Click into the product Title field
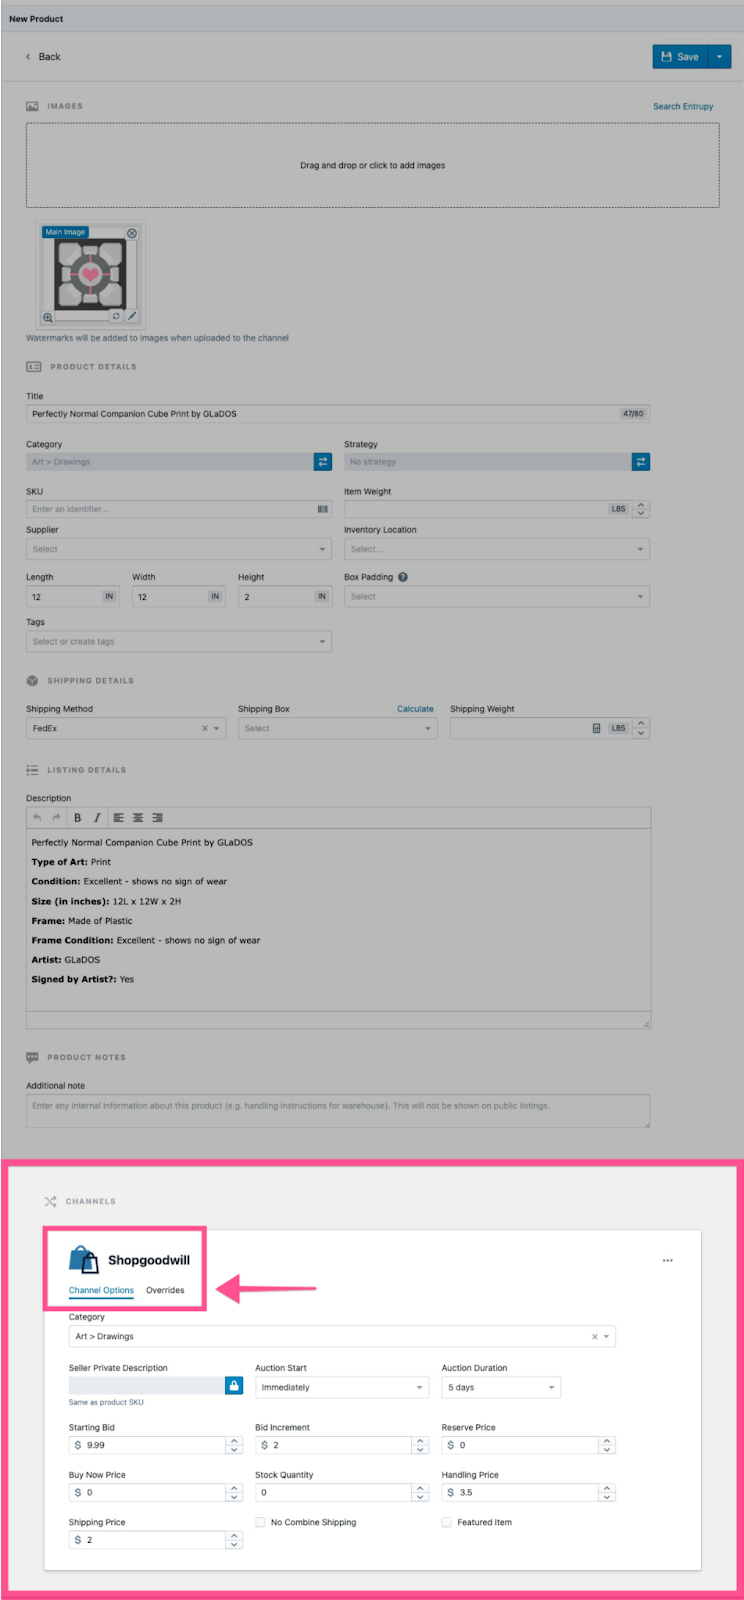Screen dimensions: 744x1600 click(320, 414)
